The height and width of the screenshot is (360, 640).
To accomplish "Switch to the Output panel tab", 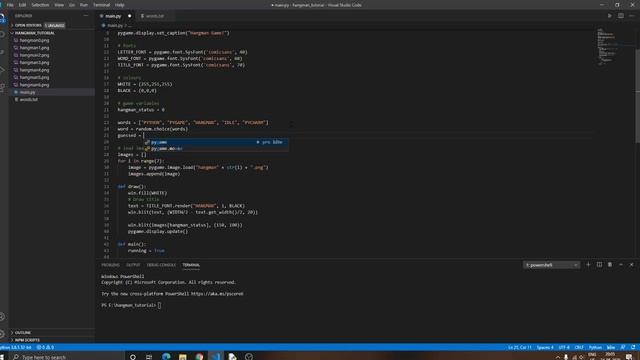I will click(133, 265).
